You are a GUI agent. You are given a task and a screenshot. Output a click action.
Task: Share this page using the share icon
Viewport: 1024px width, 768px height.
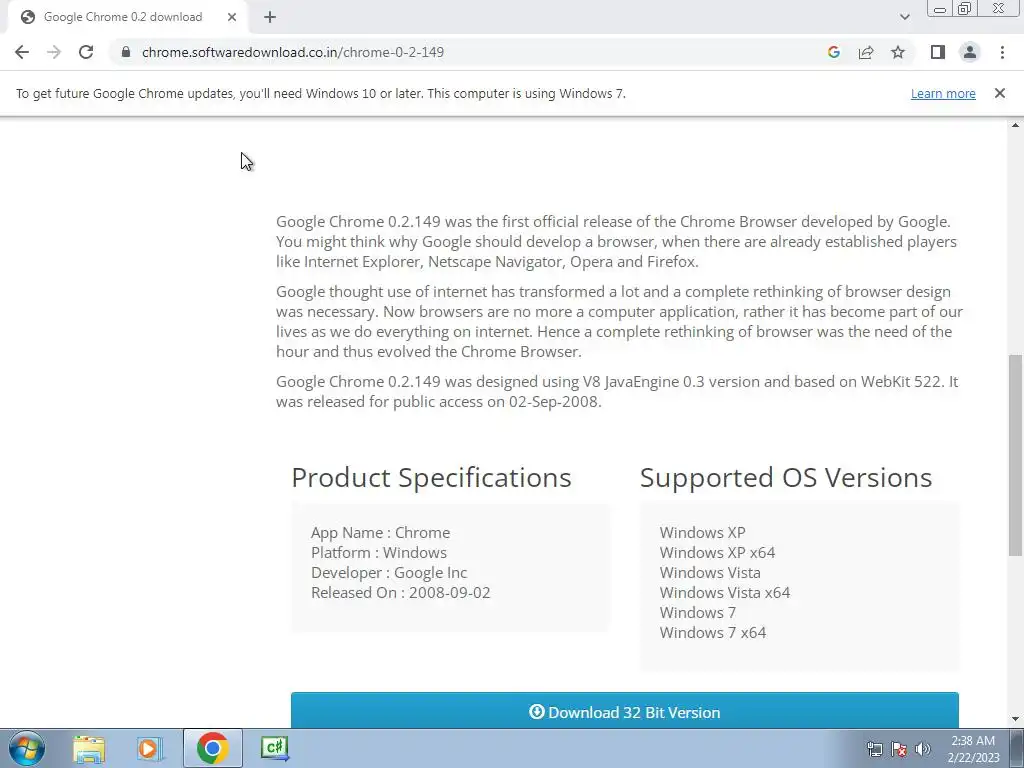(866, 52)
